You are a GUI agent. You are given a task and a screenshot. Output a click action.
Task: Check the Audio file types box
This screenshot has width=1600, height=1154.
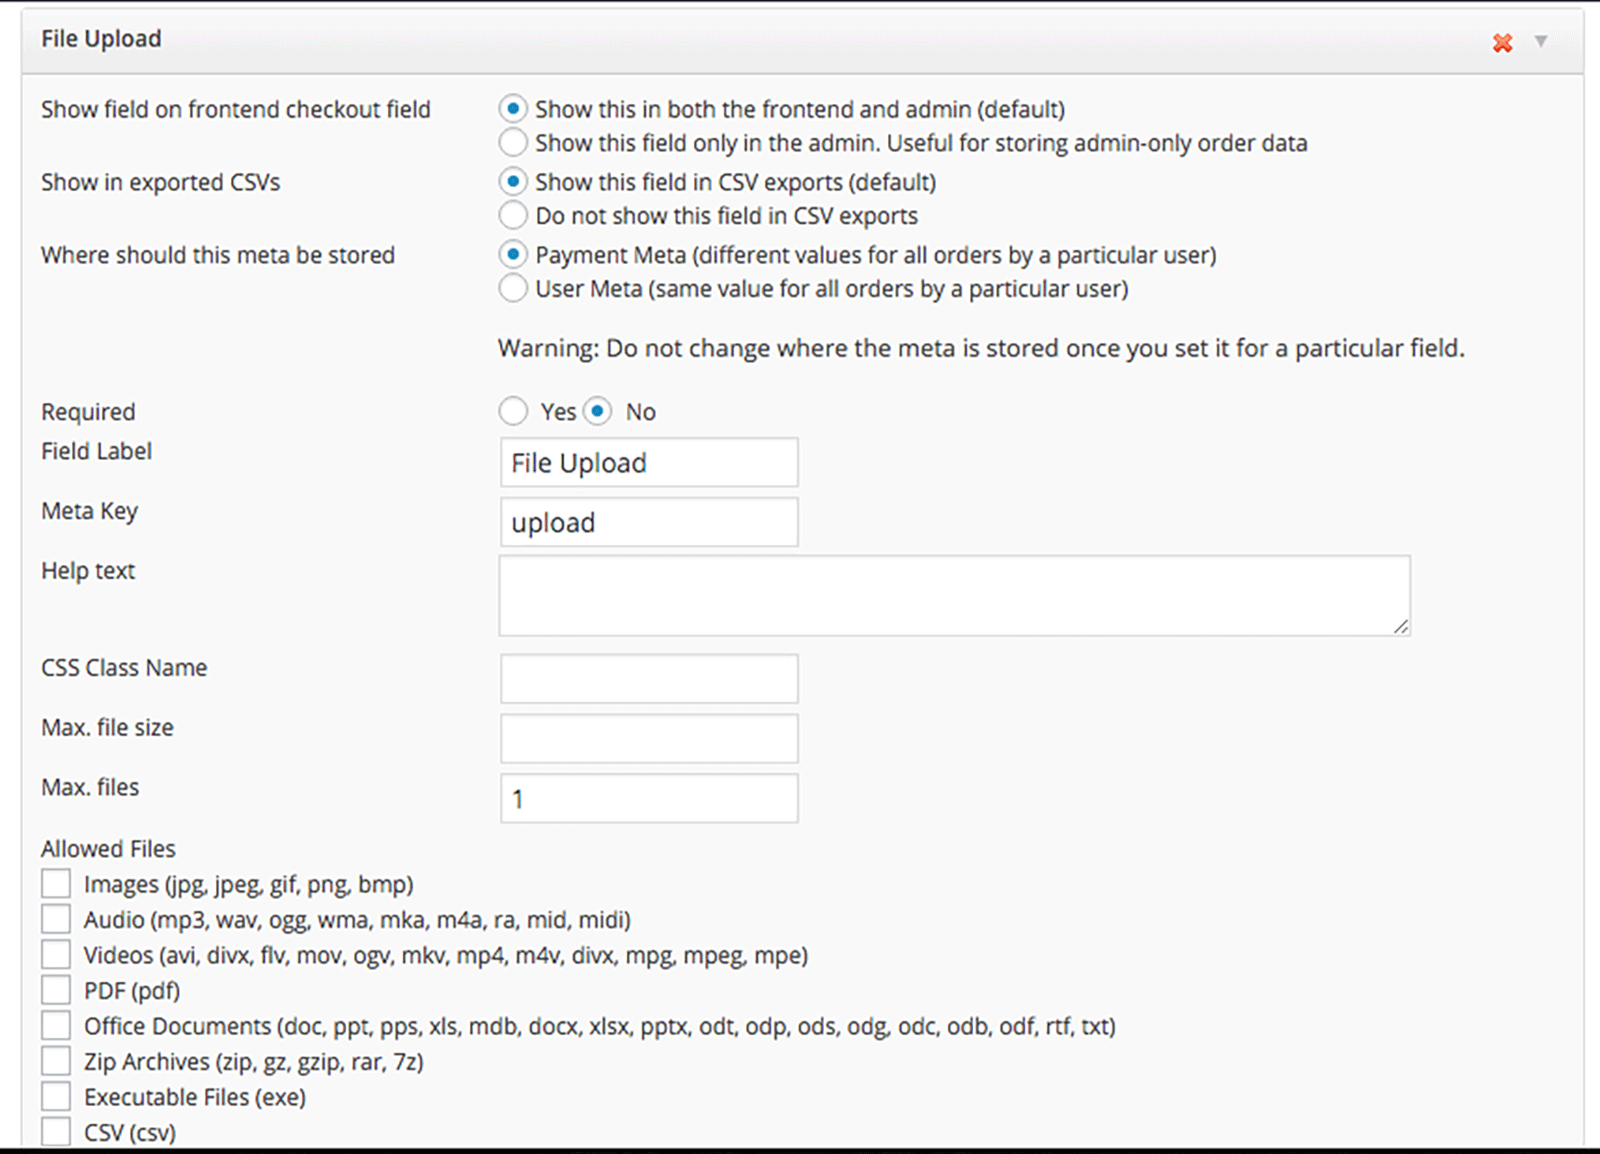56,919
